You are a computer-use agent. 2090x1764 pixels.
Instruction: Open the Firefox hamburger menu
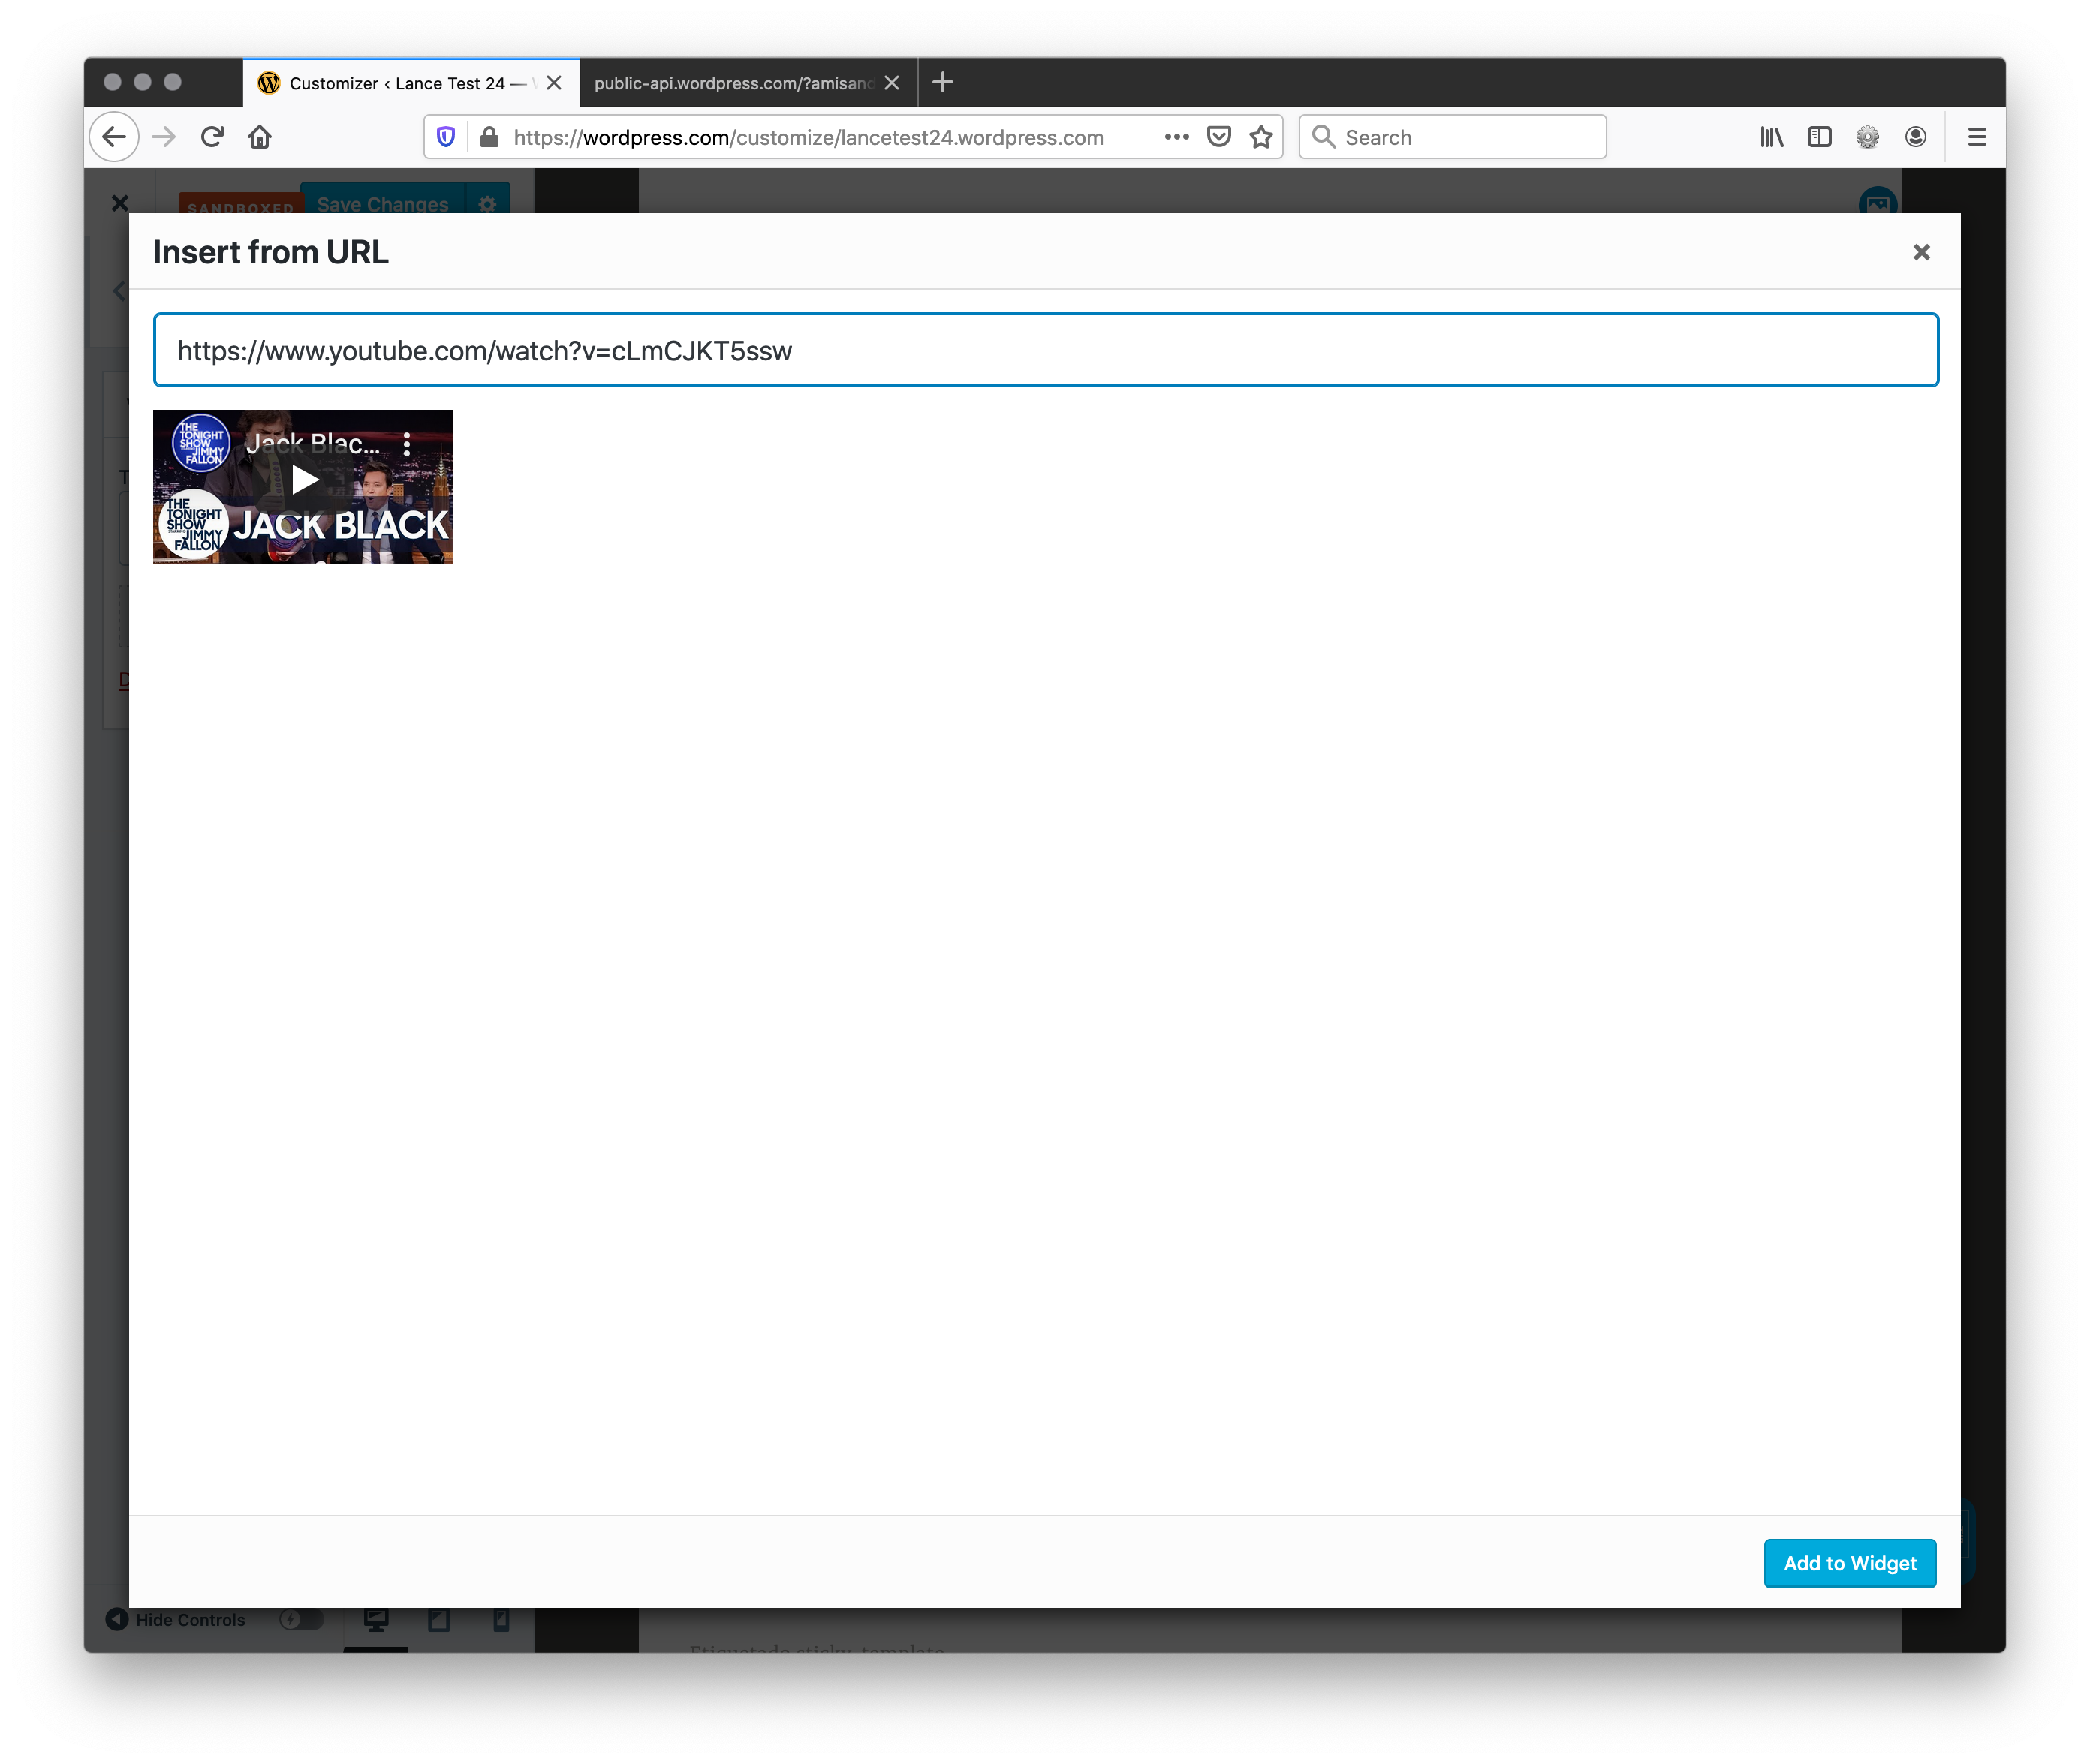[x=1976, y=137]
